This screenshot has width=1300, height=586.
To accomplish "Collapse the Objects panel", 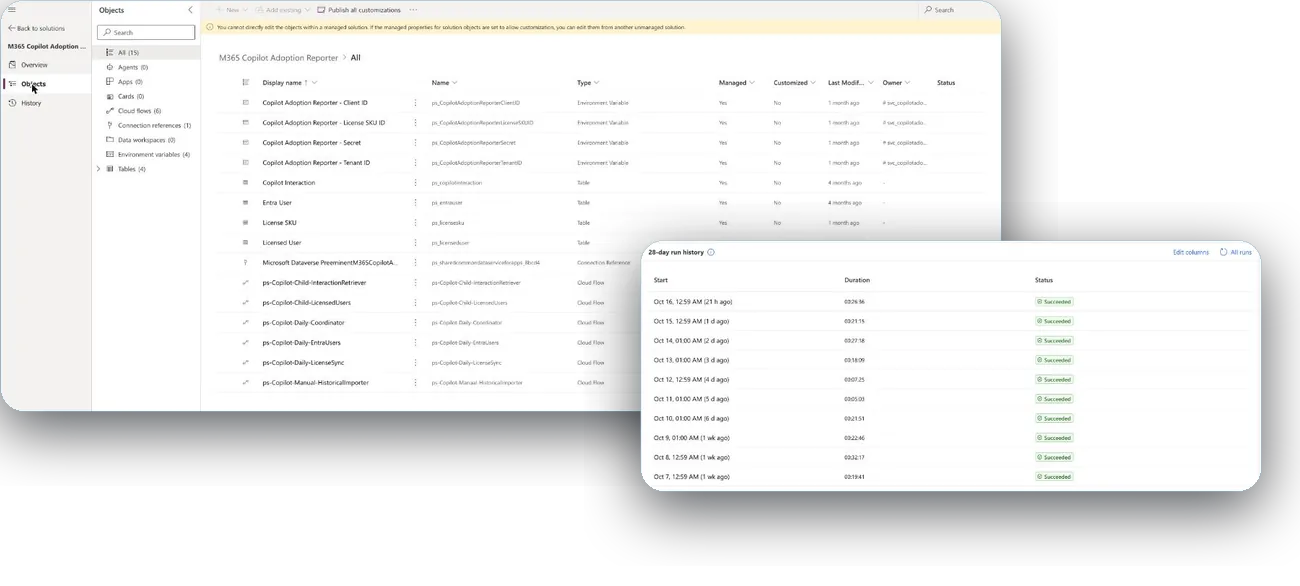I will tap(190, 10).
